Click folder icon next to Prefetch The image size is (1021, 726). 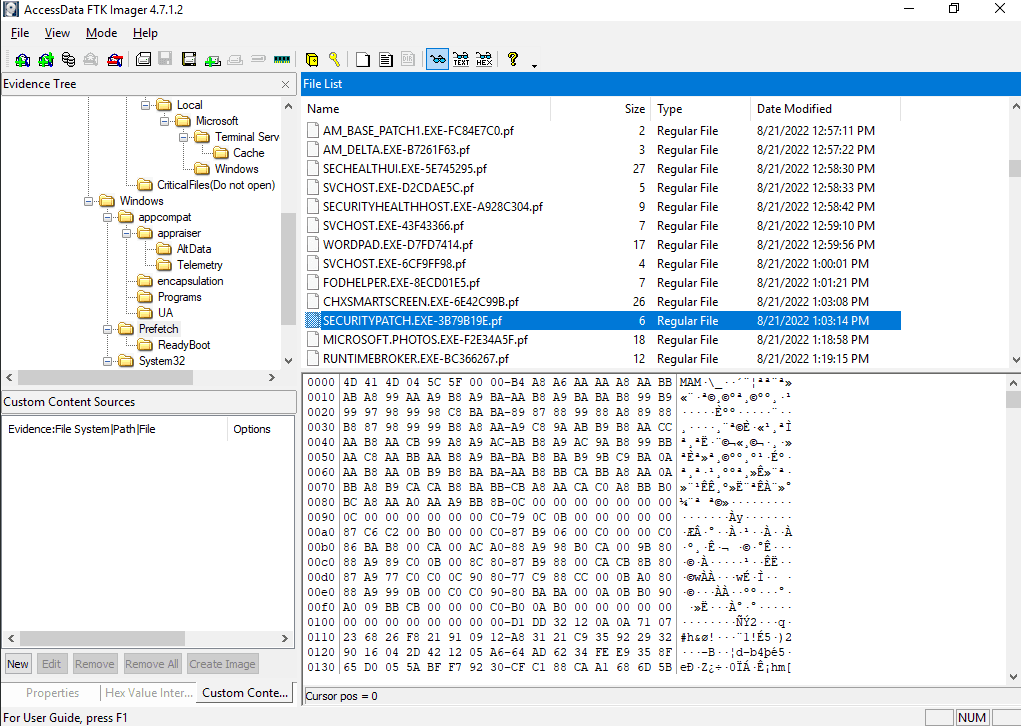(x=126, y=329)
